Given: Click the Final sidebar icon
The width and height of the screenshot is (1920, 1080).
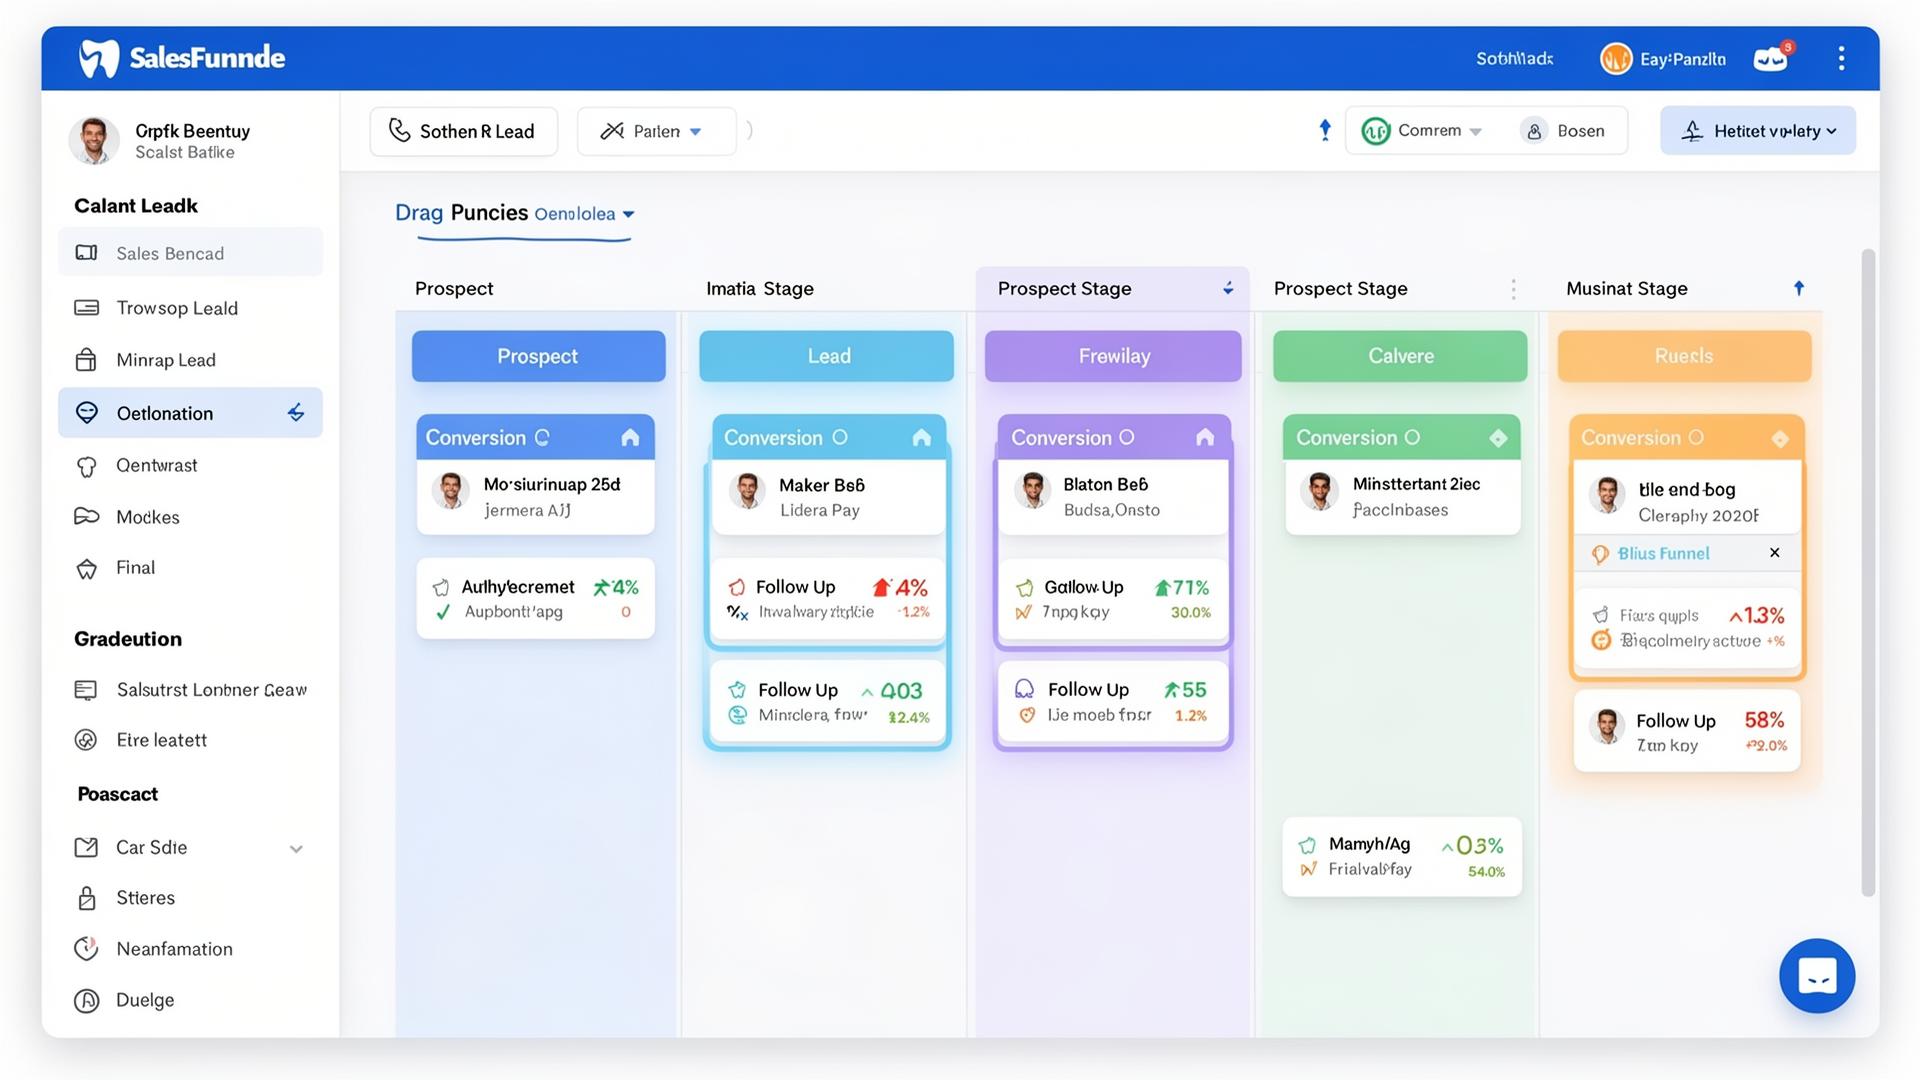Looking at the screenshot, I should pyautogui.click(x=87, y=569).
